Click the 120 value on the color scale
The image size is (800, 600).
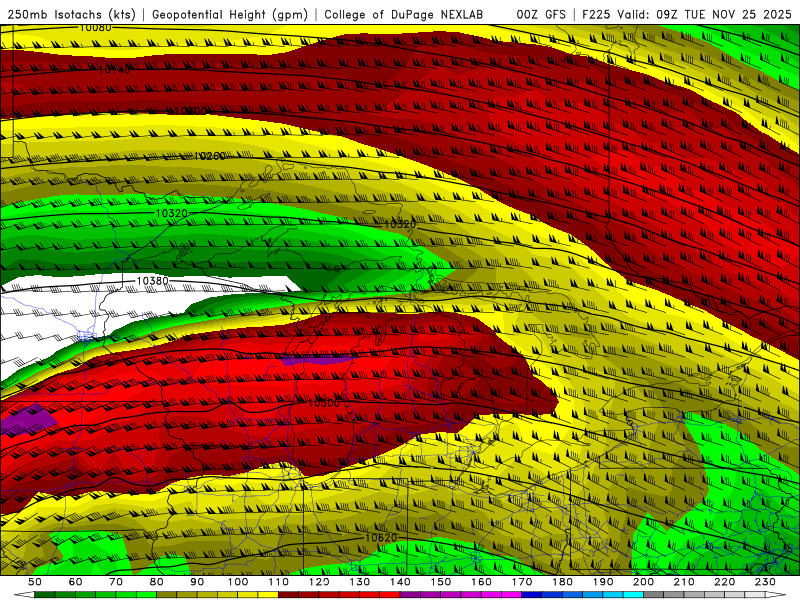tap(319, 582)
